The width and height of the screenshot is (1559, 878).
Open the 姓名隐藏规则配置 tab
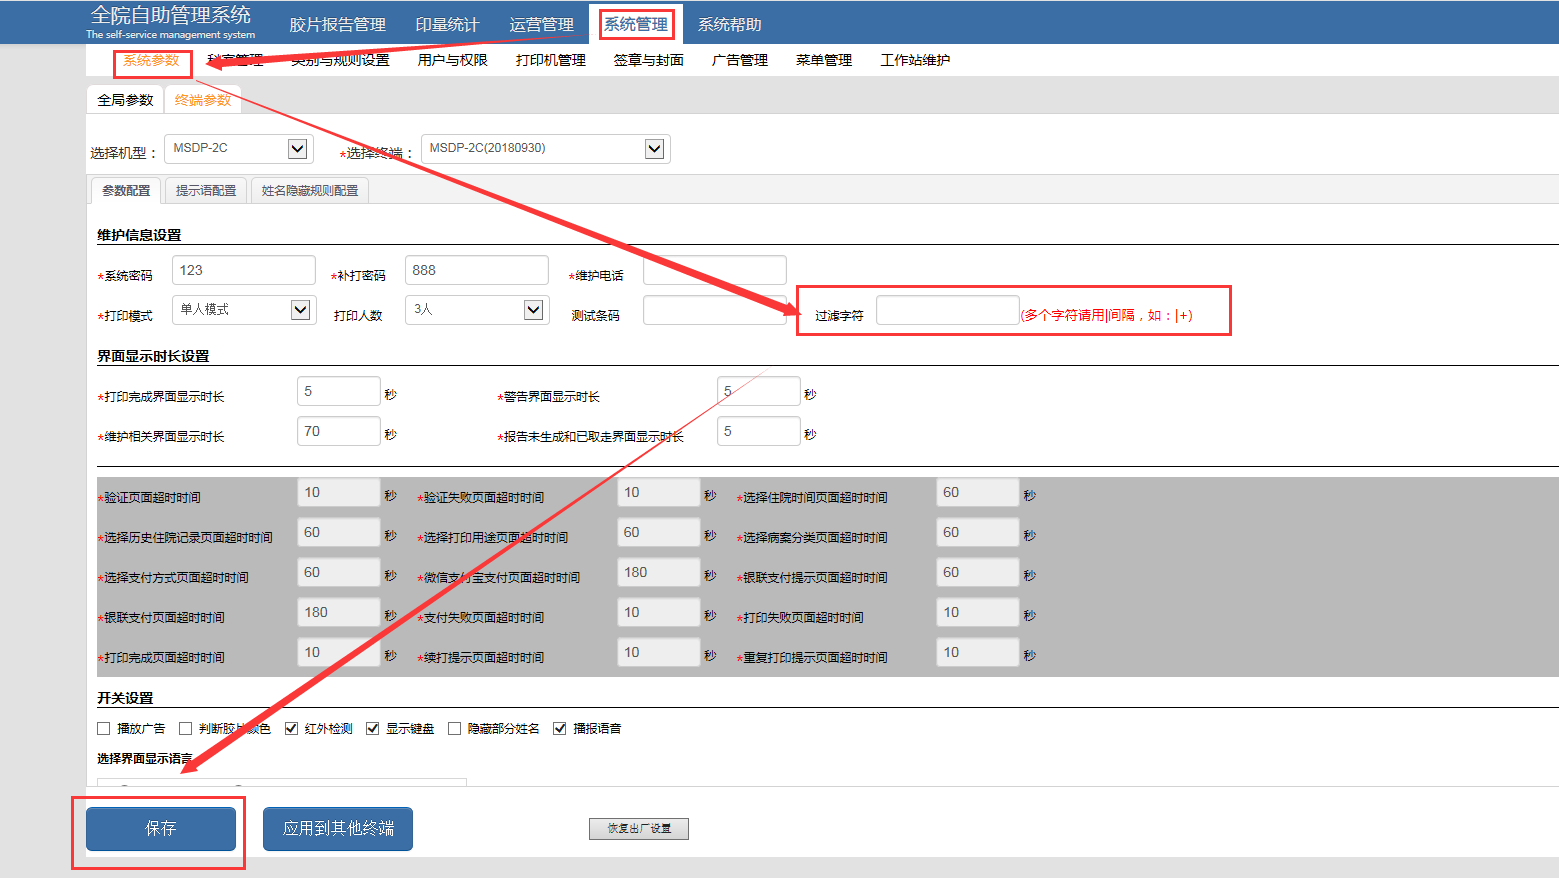[309, 191]
